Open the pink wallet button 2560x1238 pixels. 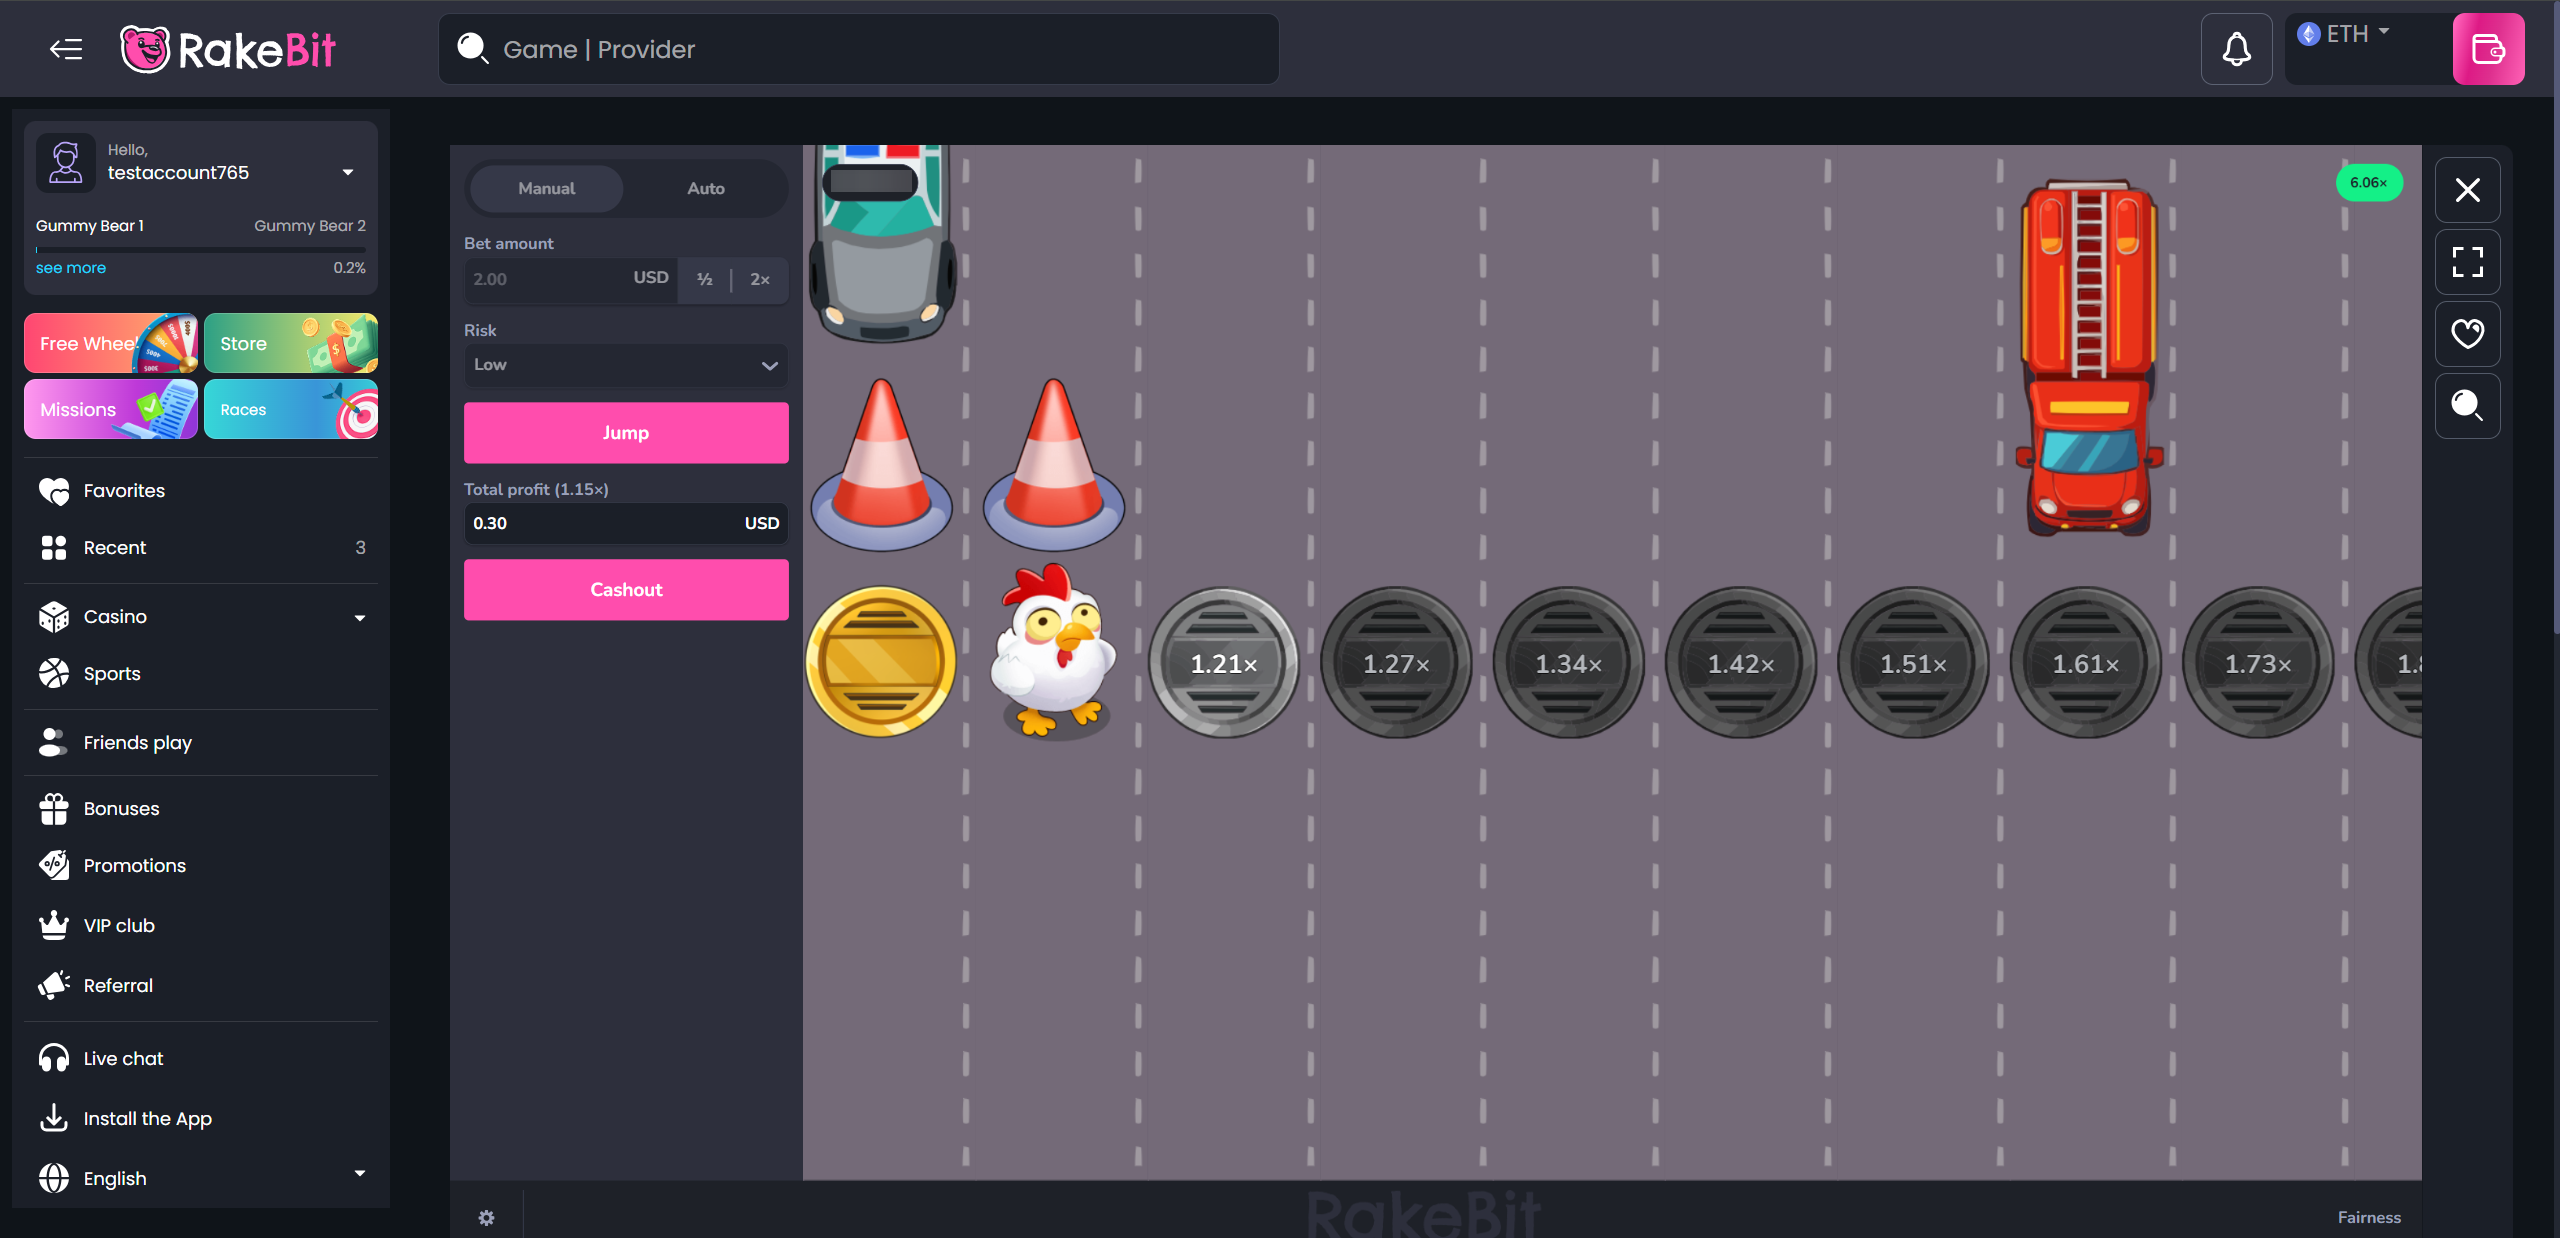click(x=2488, y=49)
